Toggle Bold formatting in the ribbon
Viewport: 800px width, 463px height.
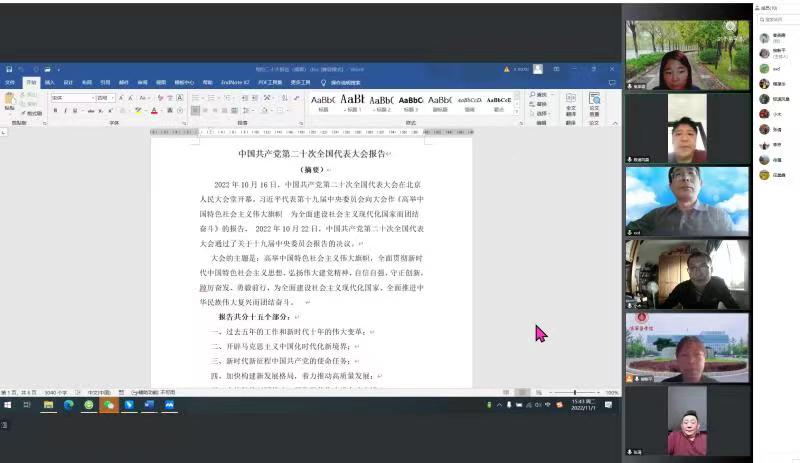pyautogui.click(x=56, y=110)
